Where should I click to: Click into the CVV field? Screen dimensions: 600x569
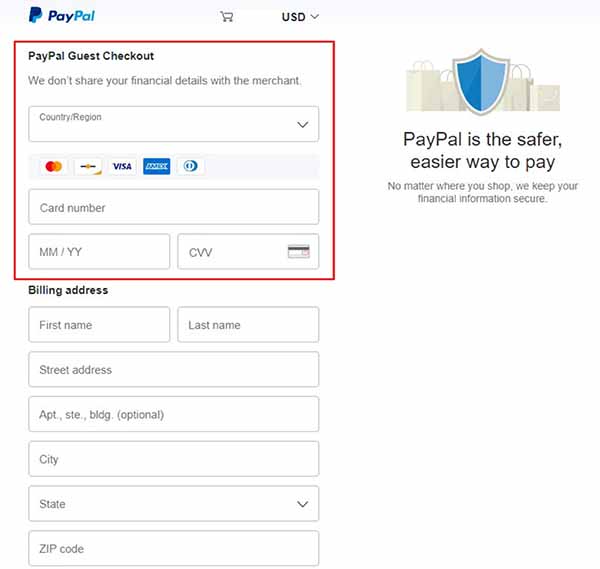click(x=248, y=251)
